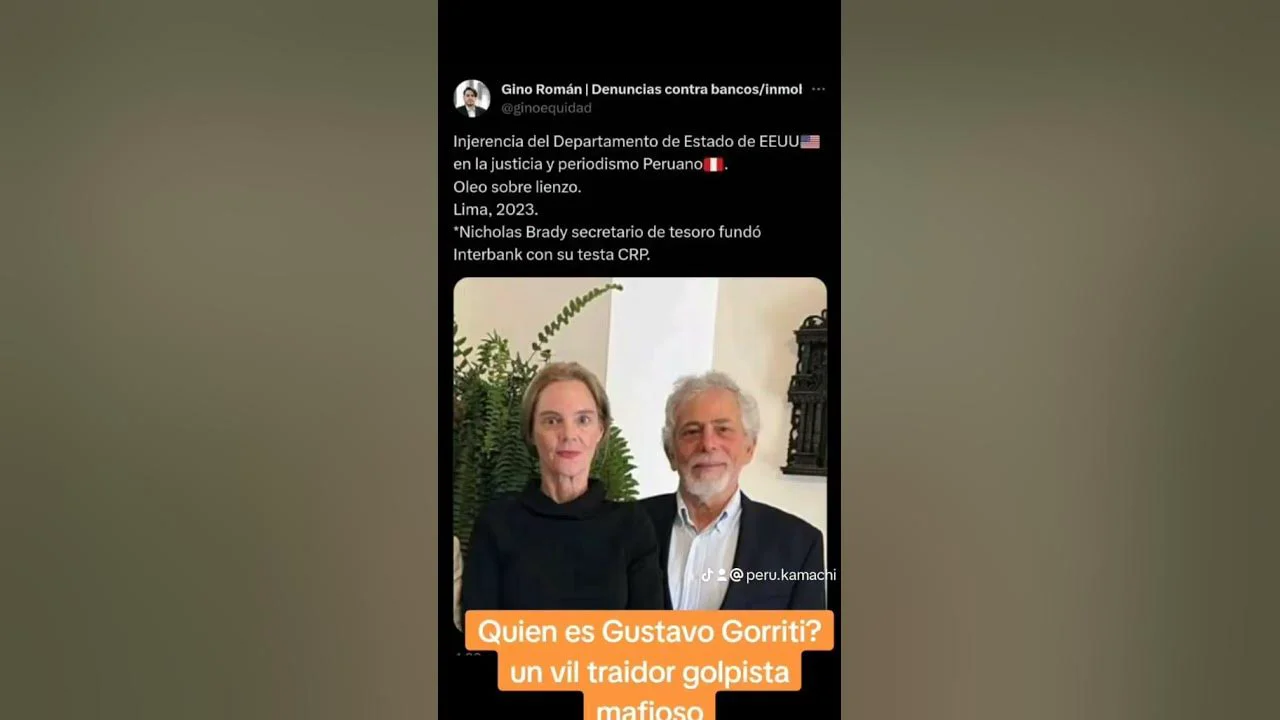
Task: Click the TikTok logo watermark
Action: tap(707, 575)
